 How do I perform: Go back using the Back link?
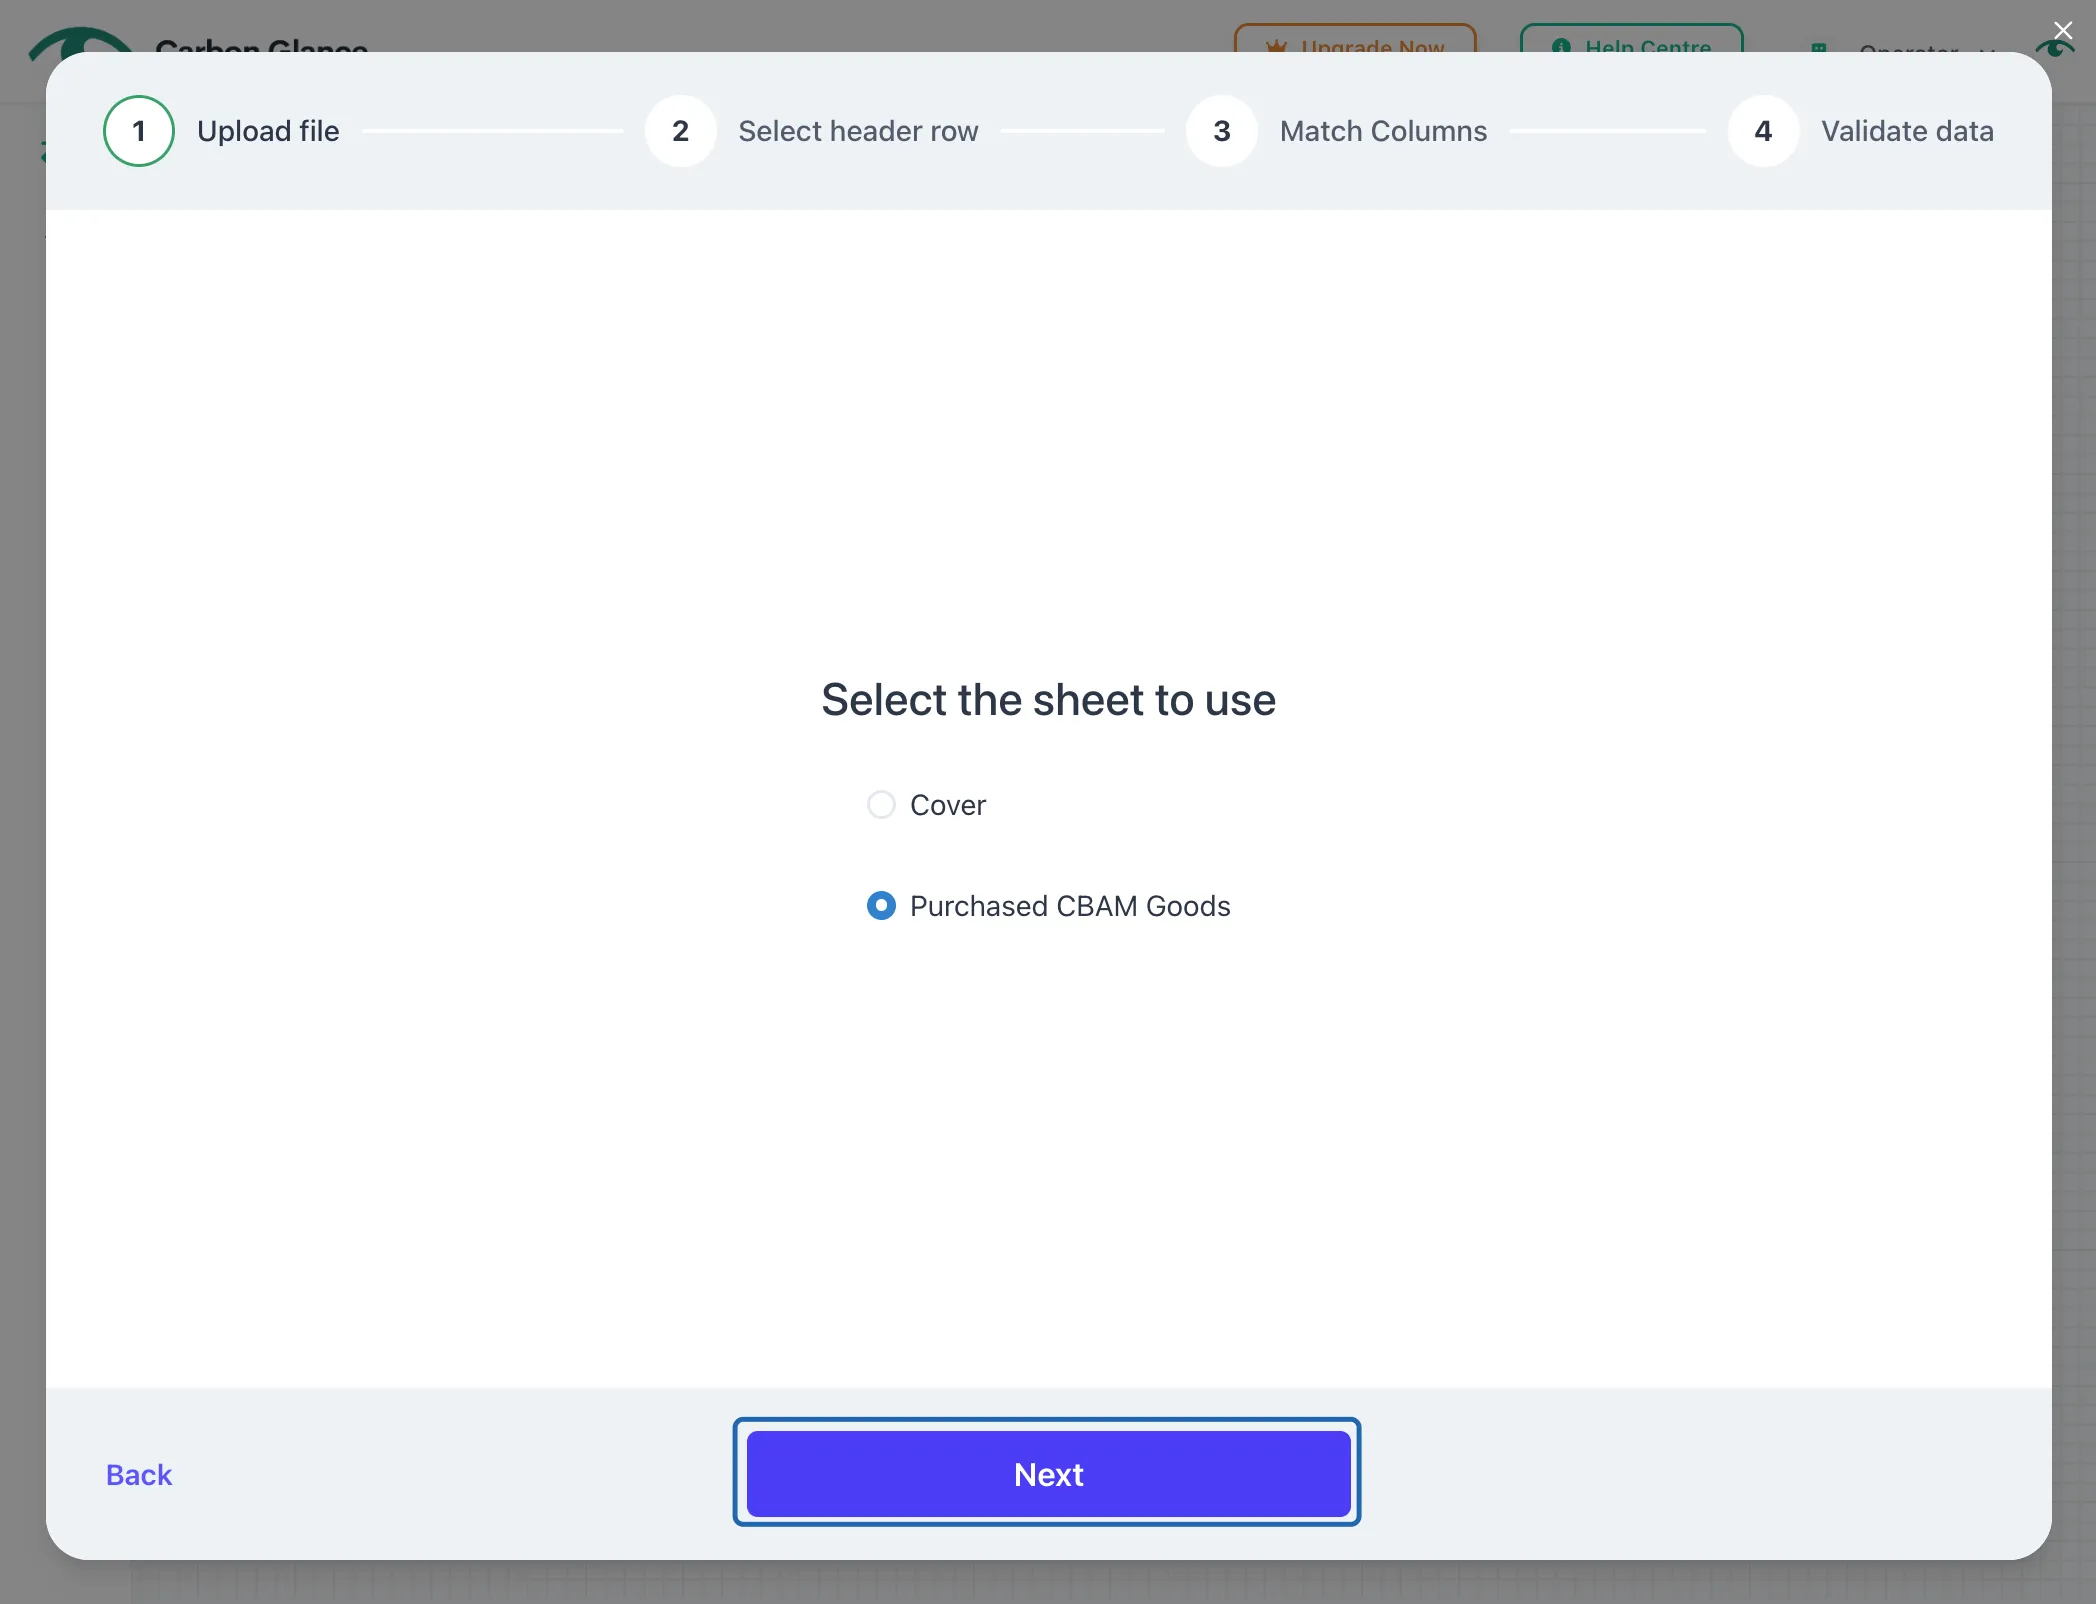coord(139,1475)
